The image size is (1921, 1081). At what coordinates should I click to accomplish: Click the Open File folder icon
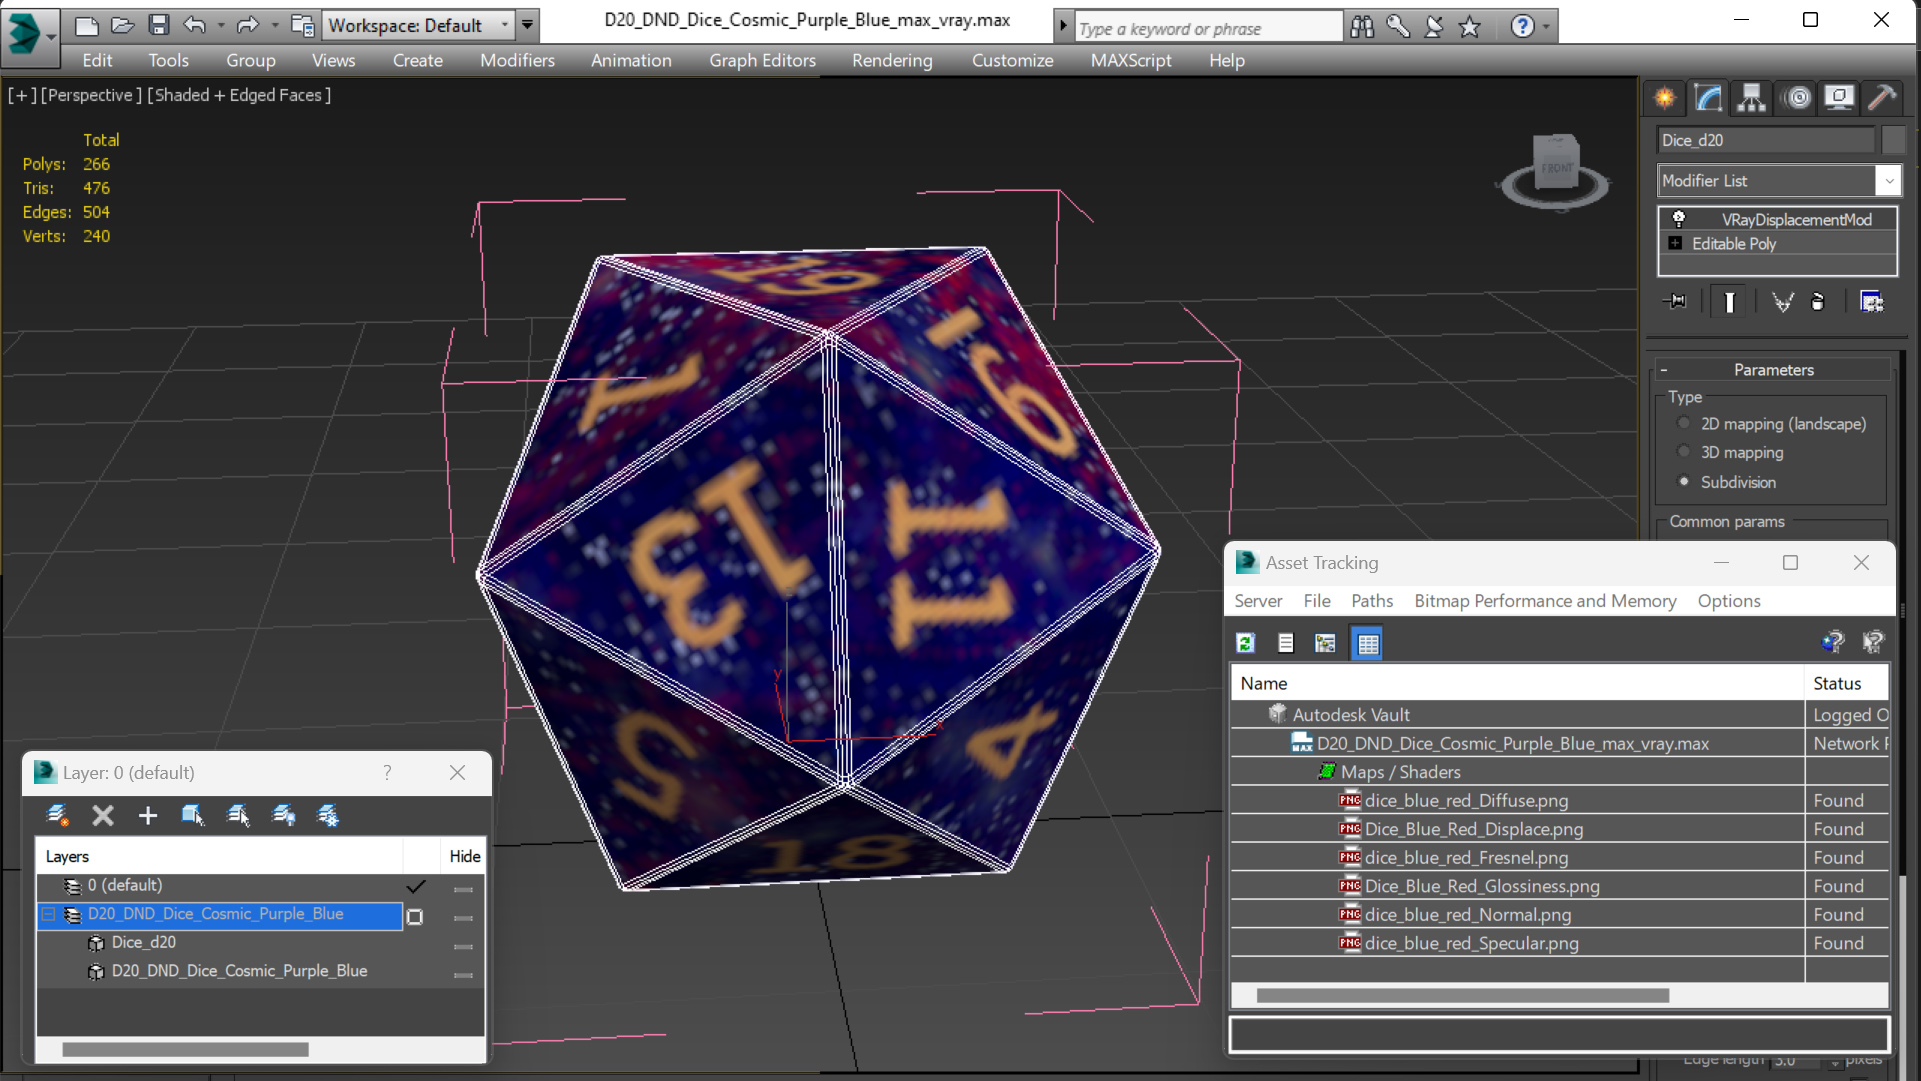(x=122, y=25)
